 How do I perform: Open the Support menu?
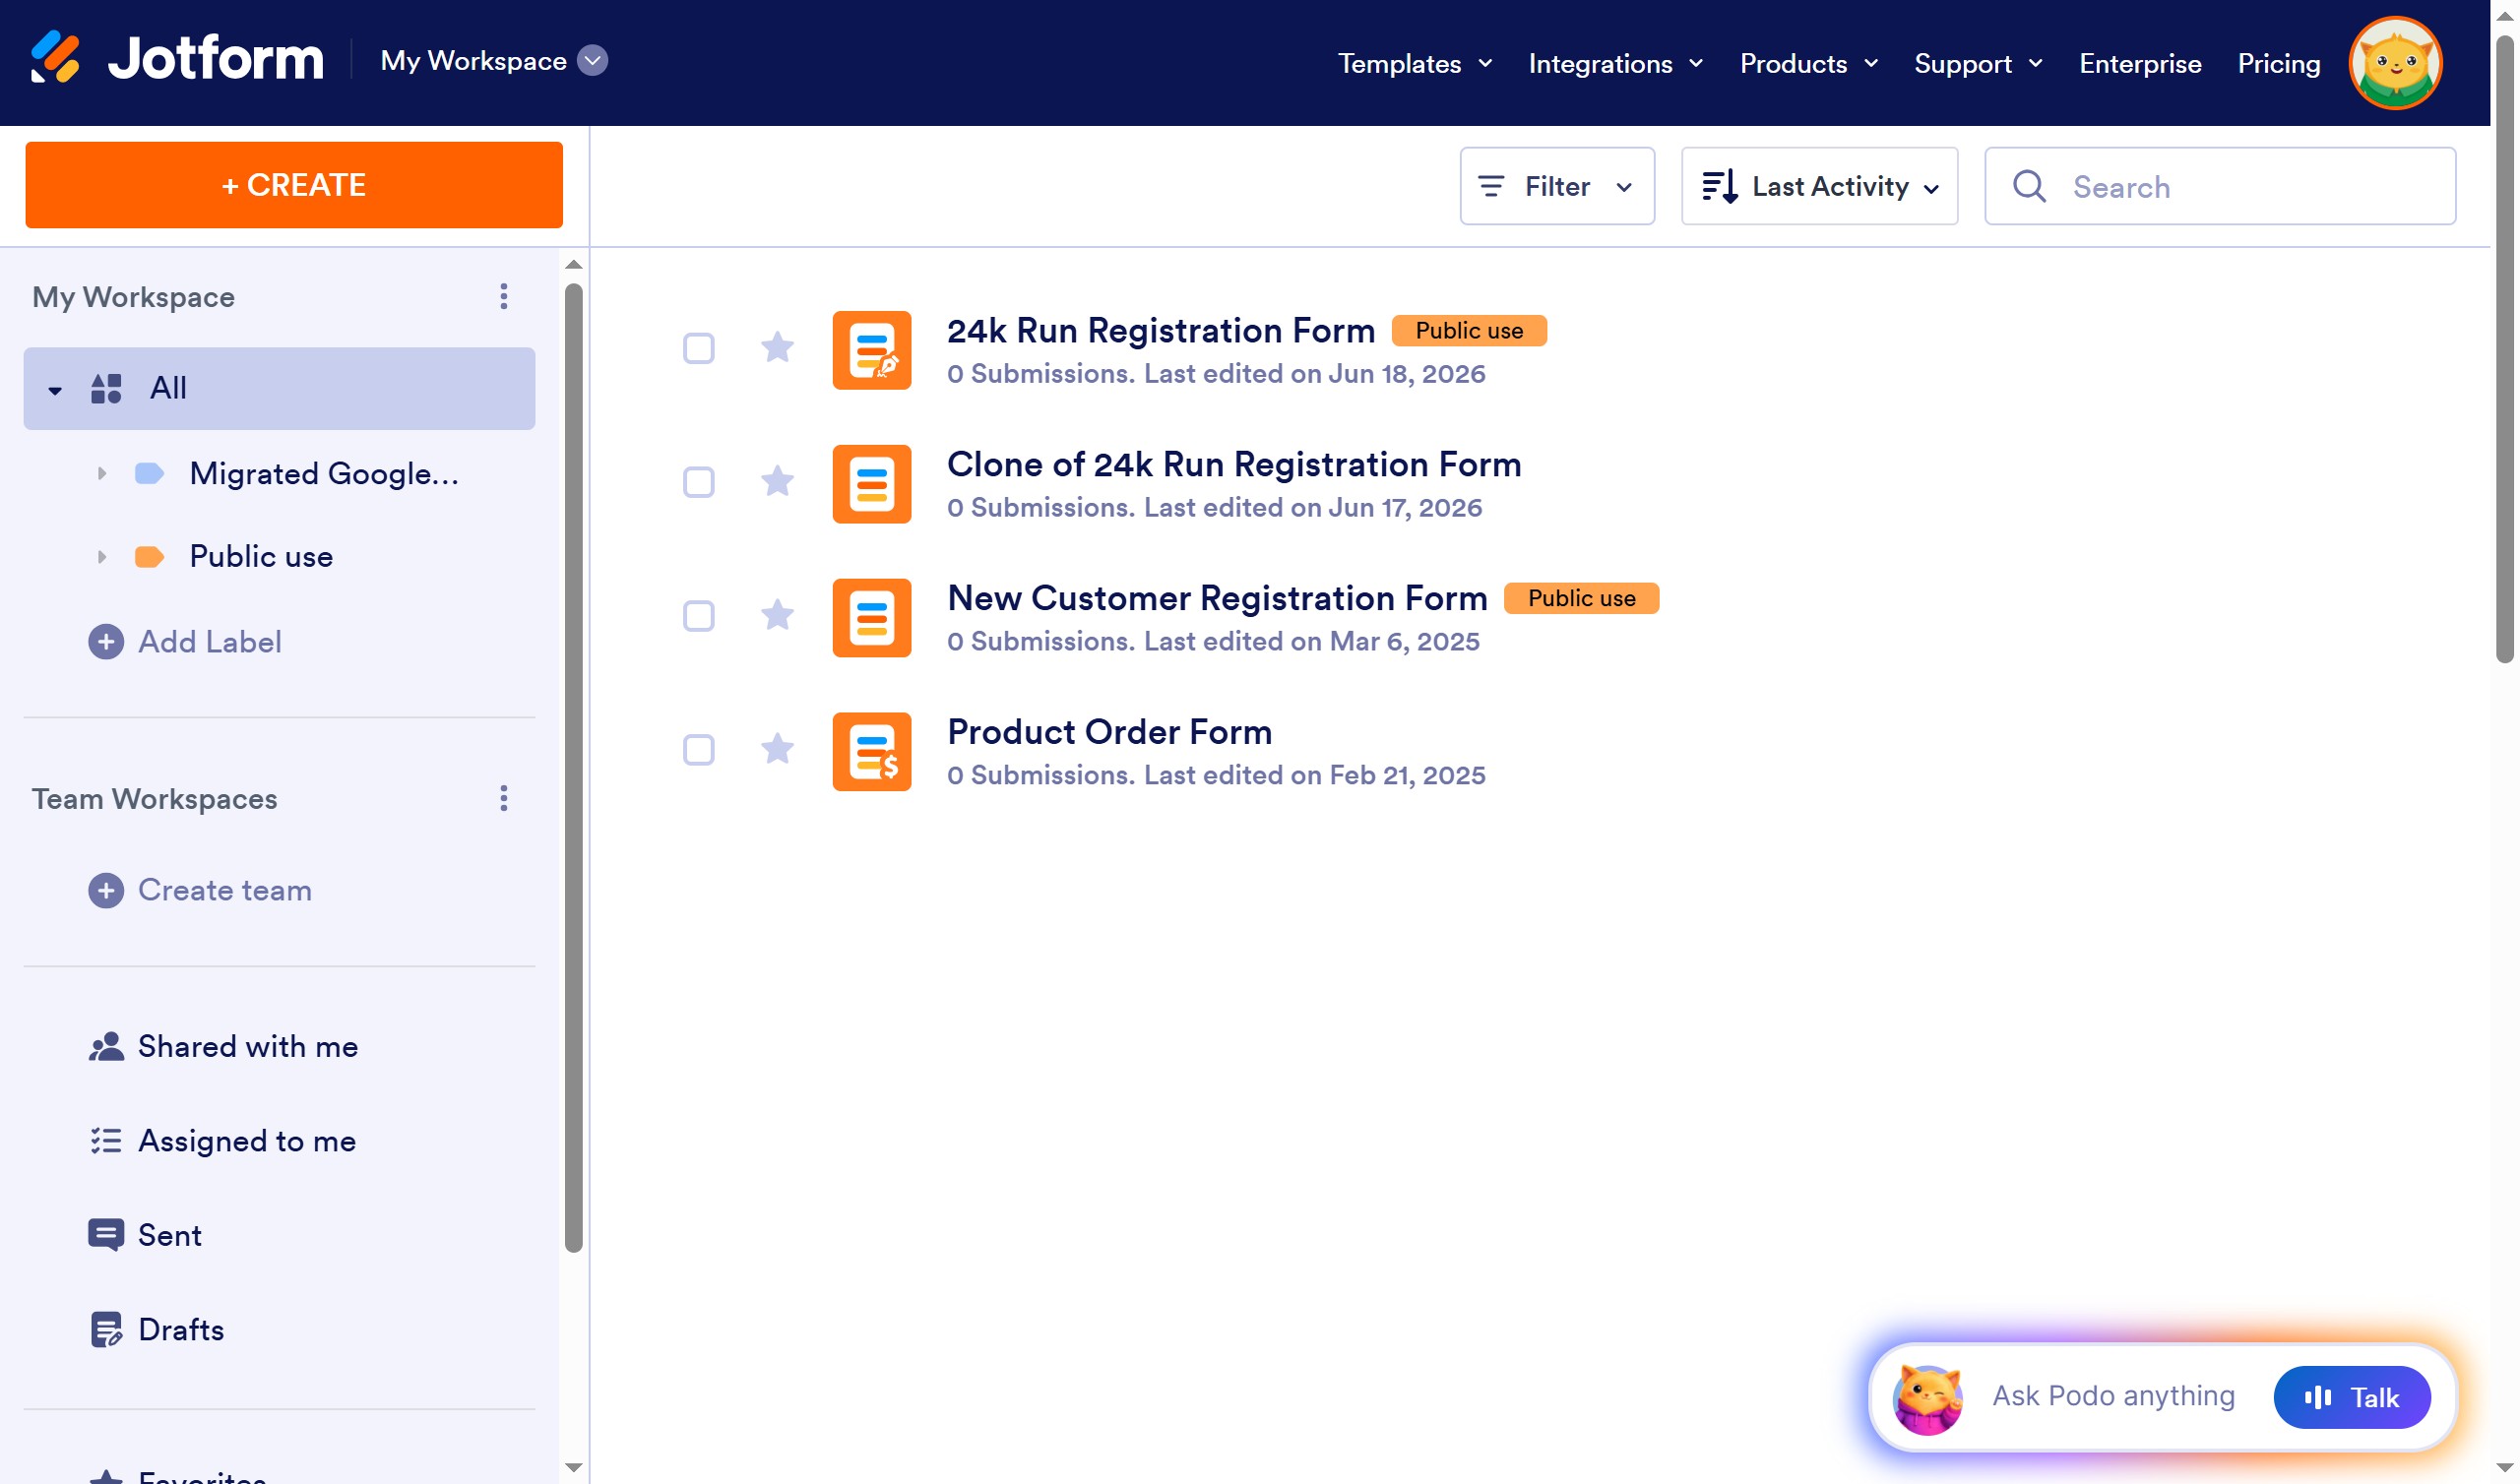[x=1978, y=64]
